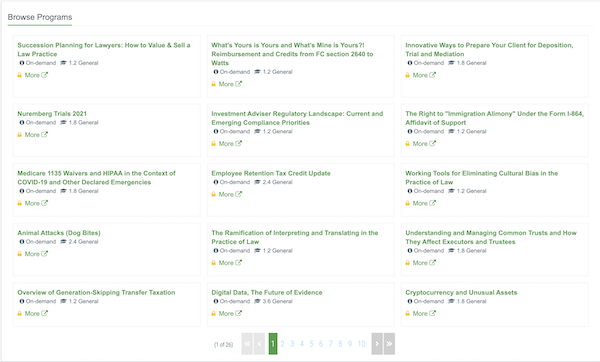This screenshot has width=600, height=362.
Task: Click '2.4 General' under Employee Retention Tax Credit
Action: click(x=277, y=182)
